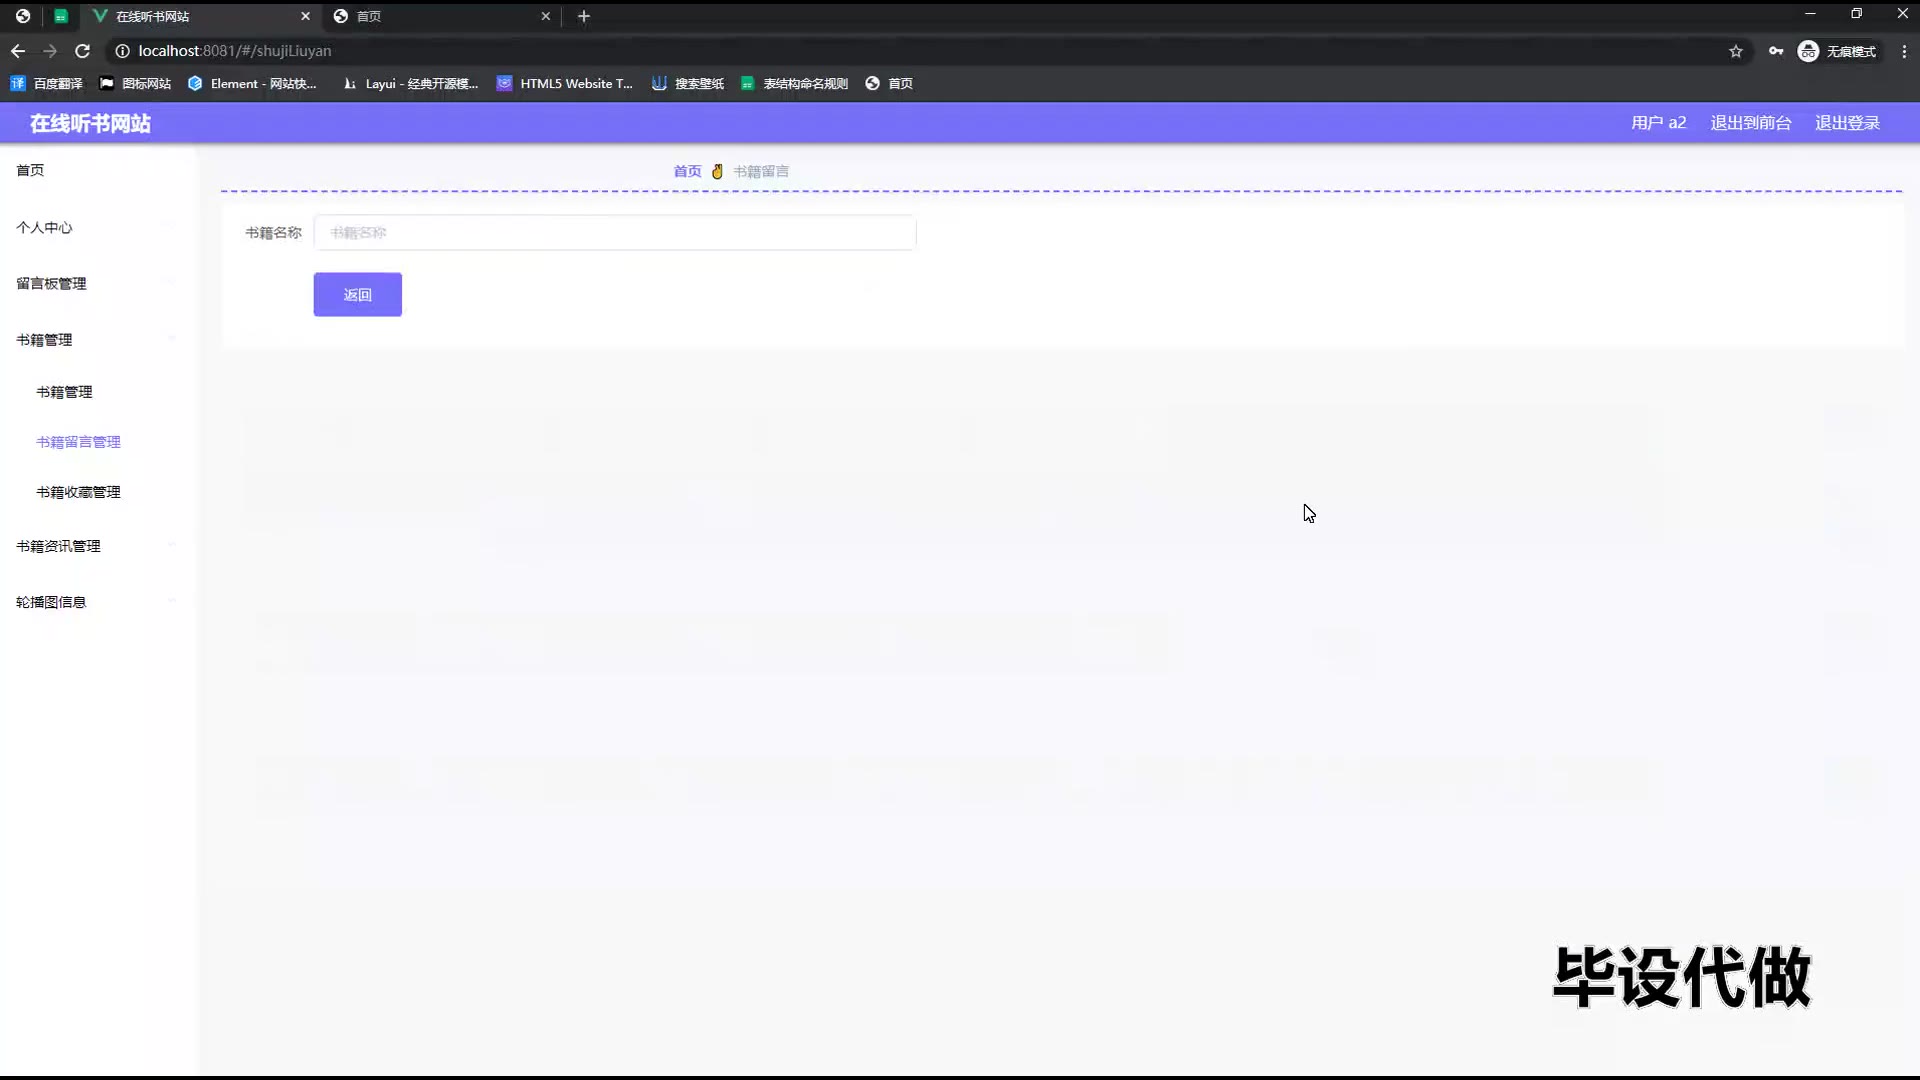Click the browser reload icon
The image size is (1920, 1080).
coord(83,51)
